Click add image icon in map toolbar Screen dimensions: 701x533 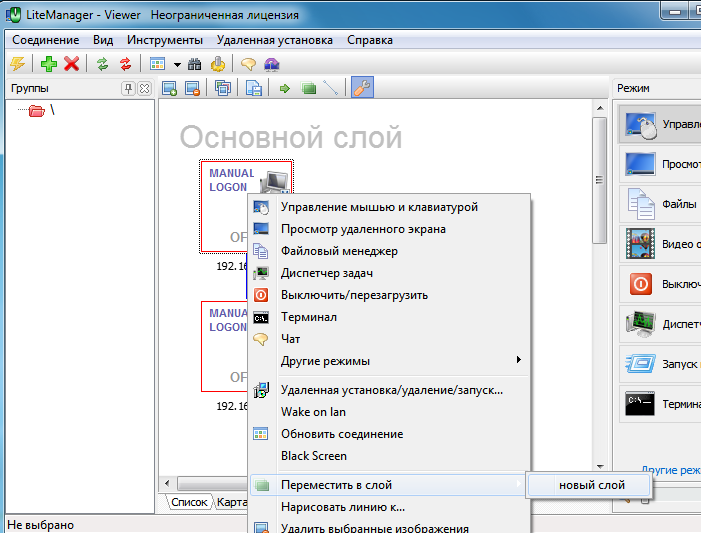[169, 88]
